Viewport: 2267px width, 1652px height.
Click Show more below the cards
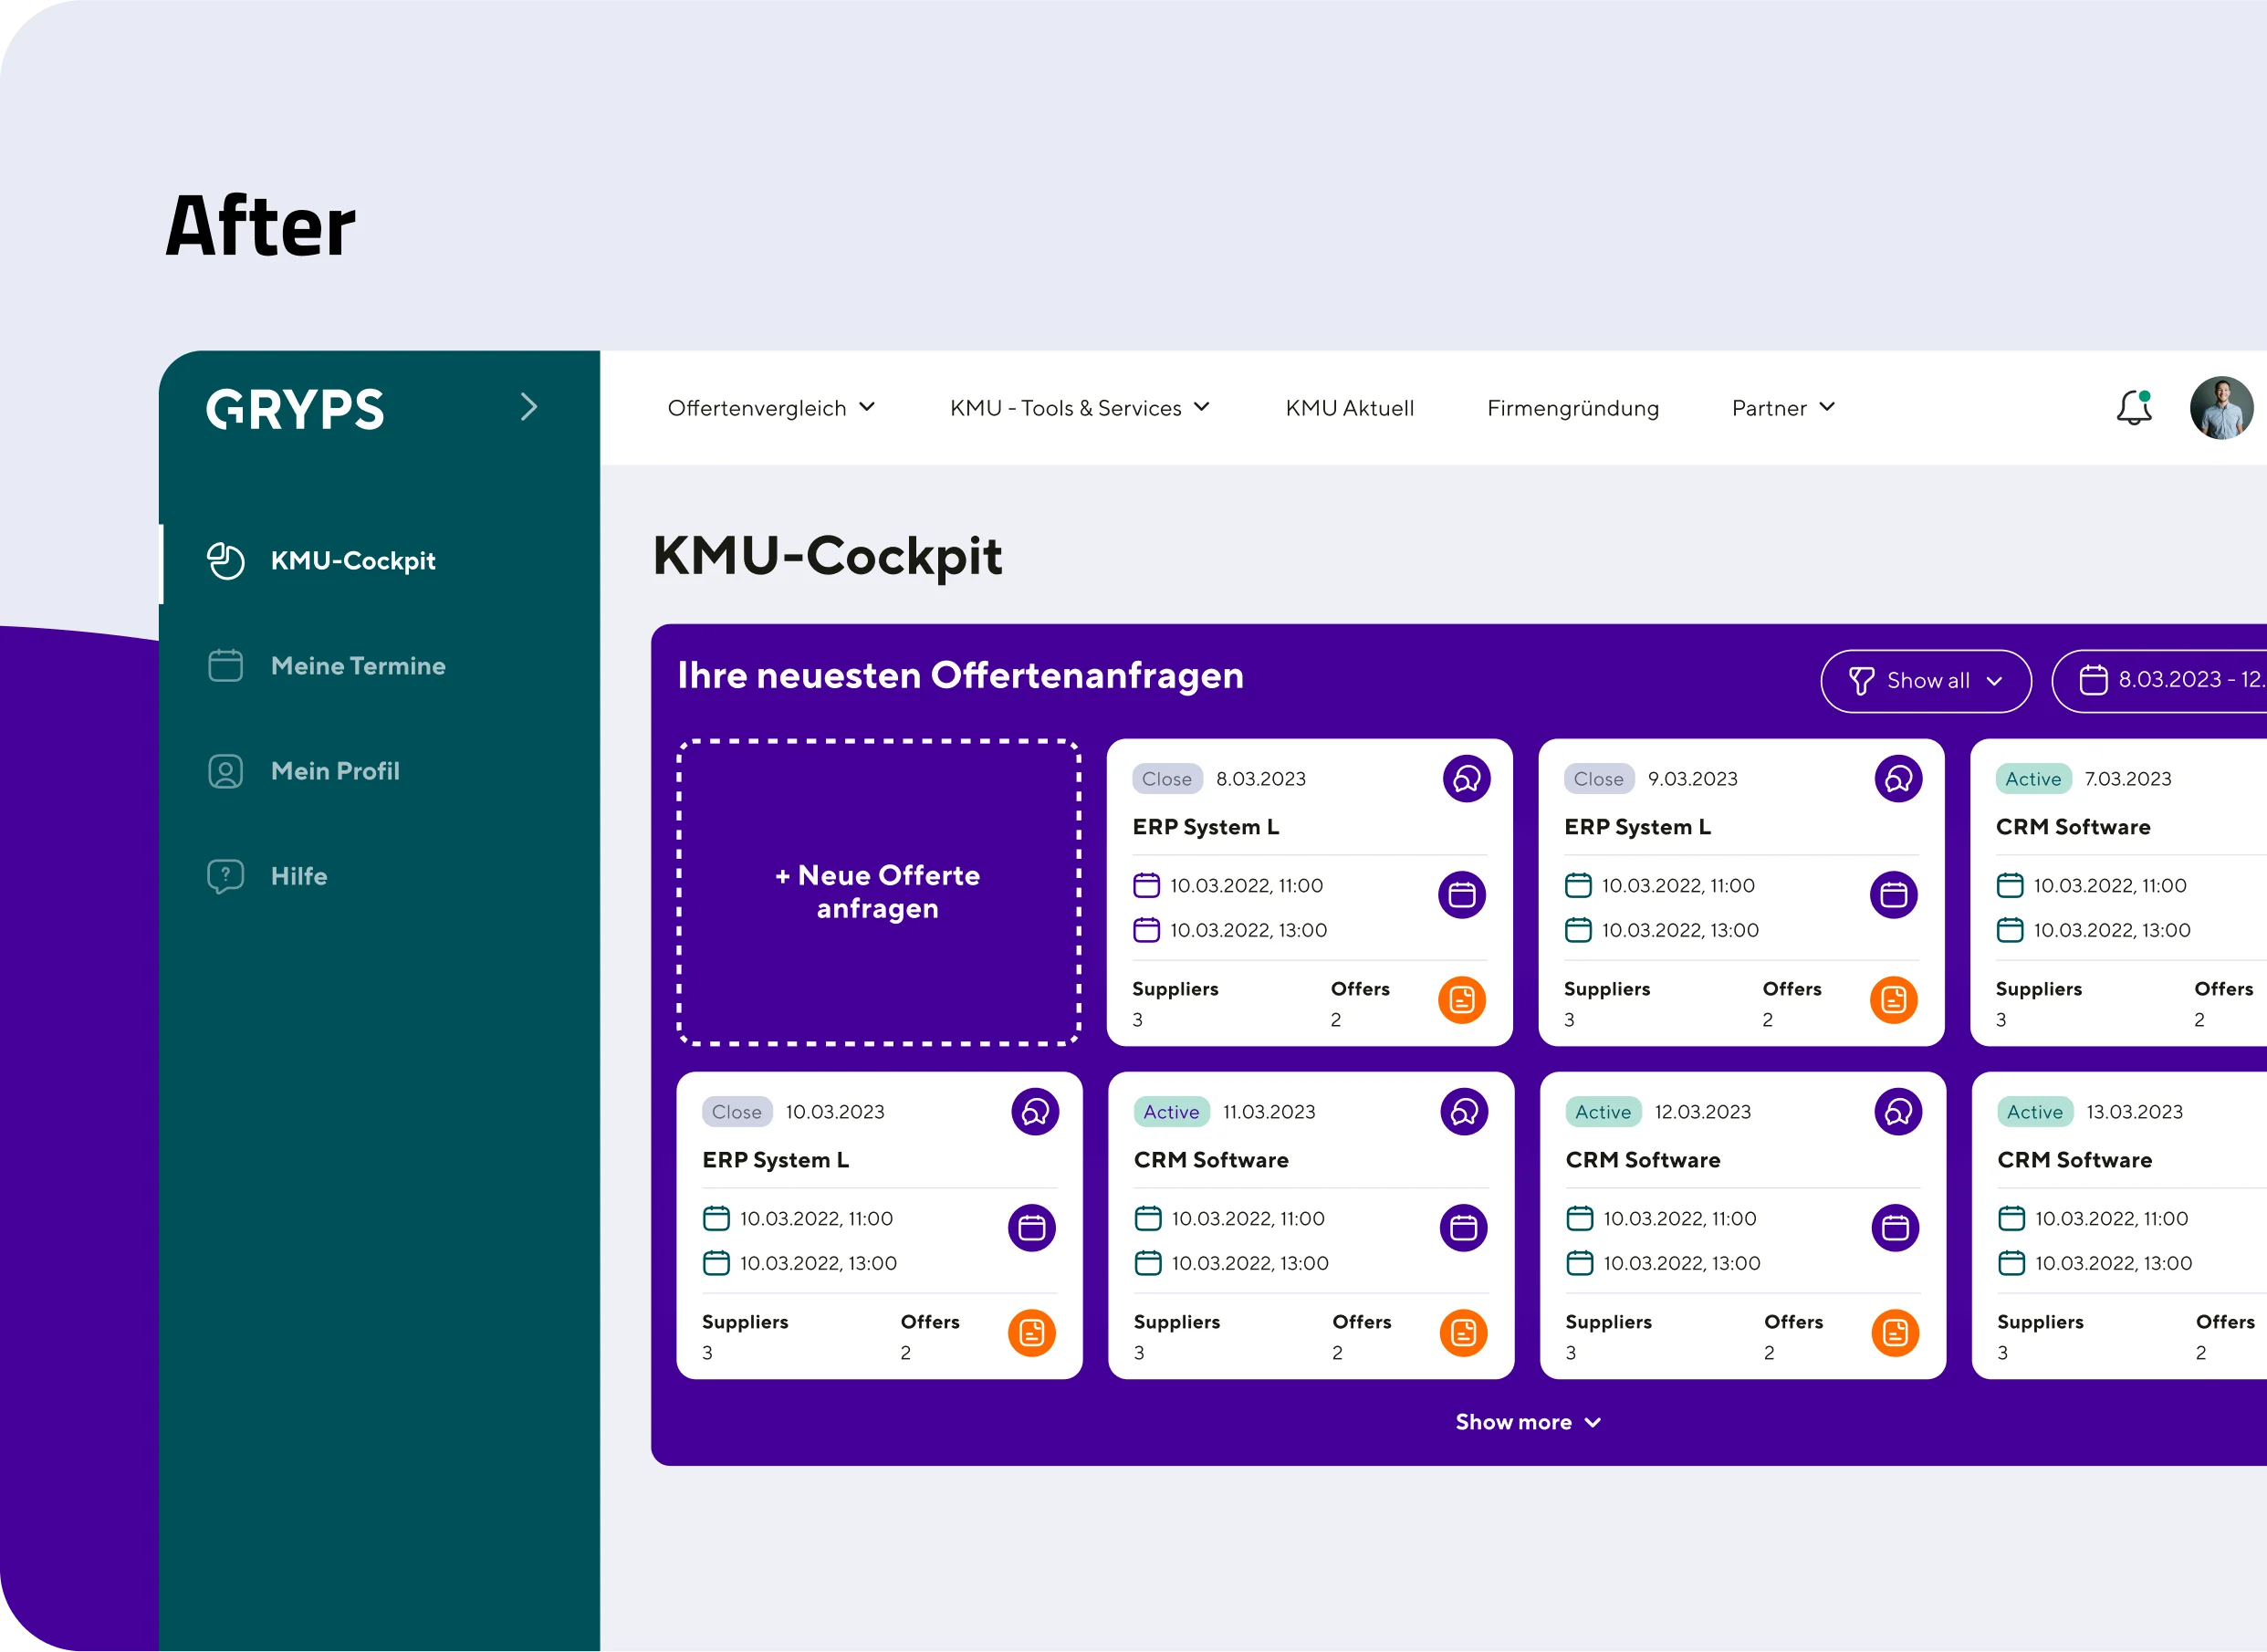[1527, 1422]
